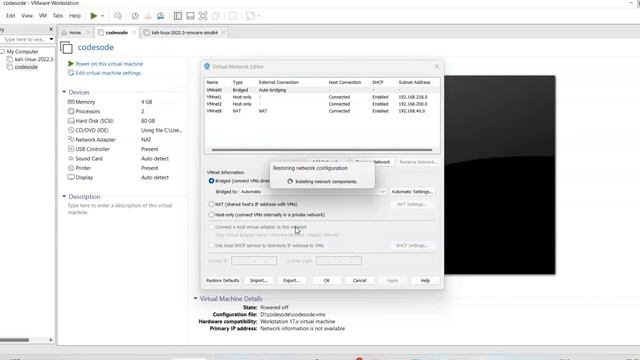Switch to the kali-linux-2022.3 tab
The image size is (640, 360).
click(x=184, y=32)
